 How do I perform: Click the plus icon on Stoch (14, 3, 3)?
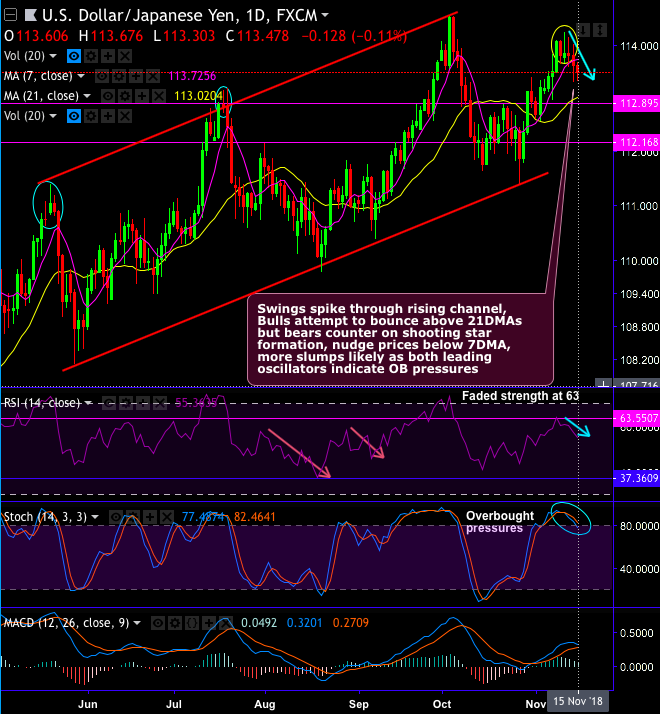[150, 517]
